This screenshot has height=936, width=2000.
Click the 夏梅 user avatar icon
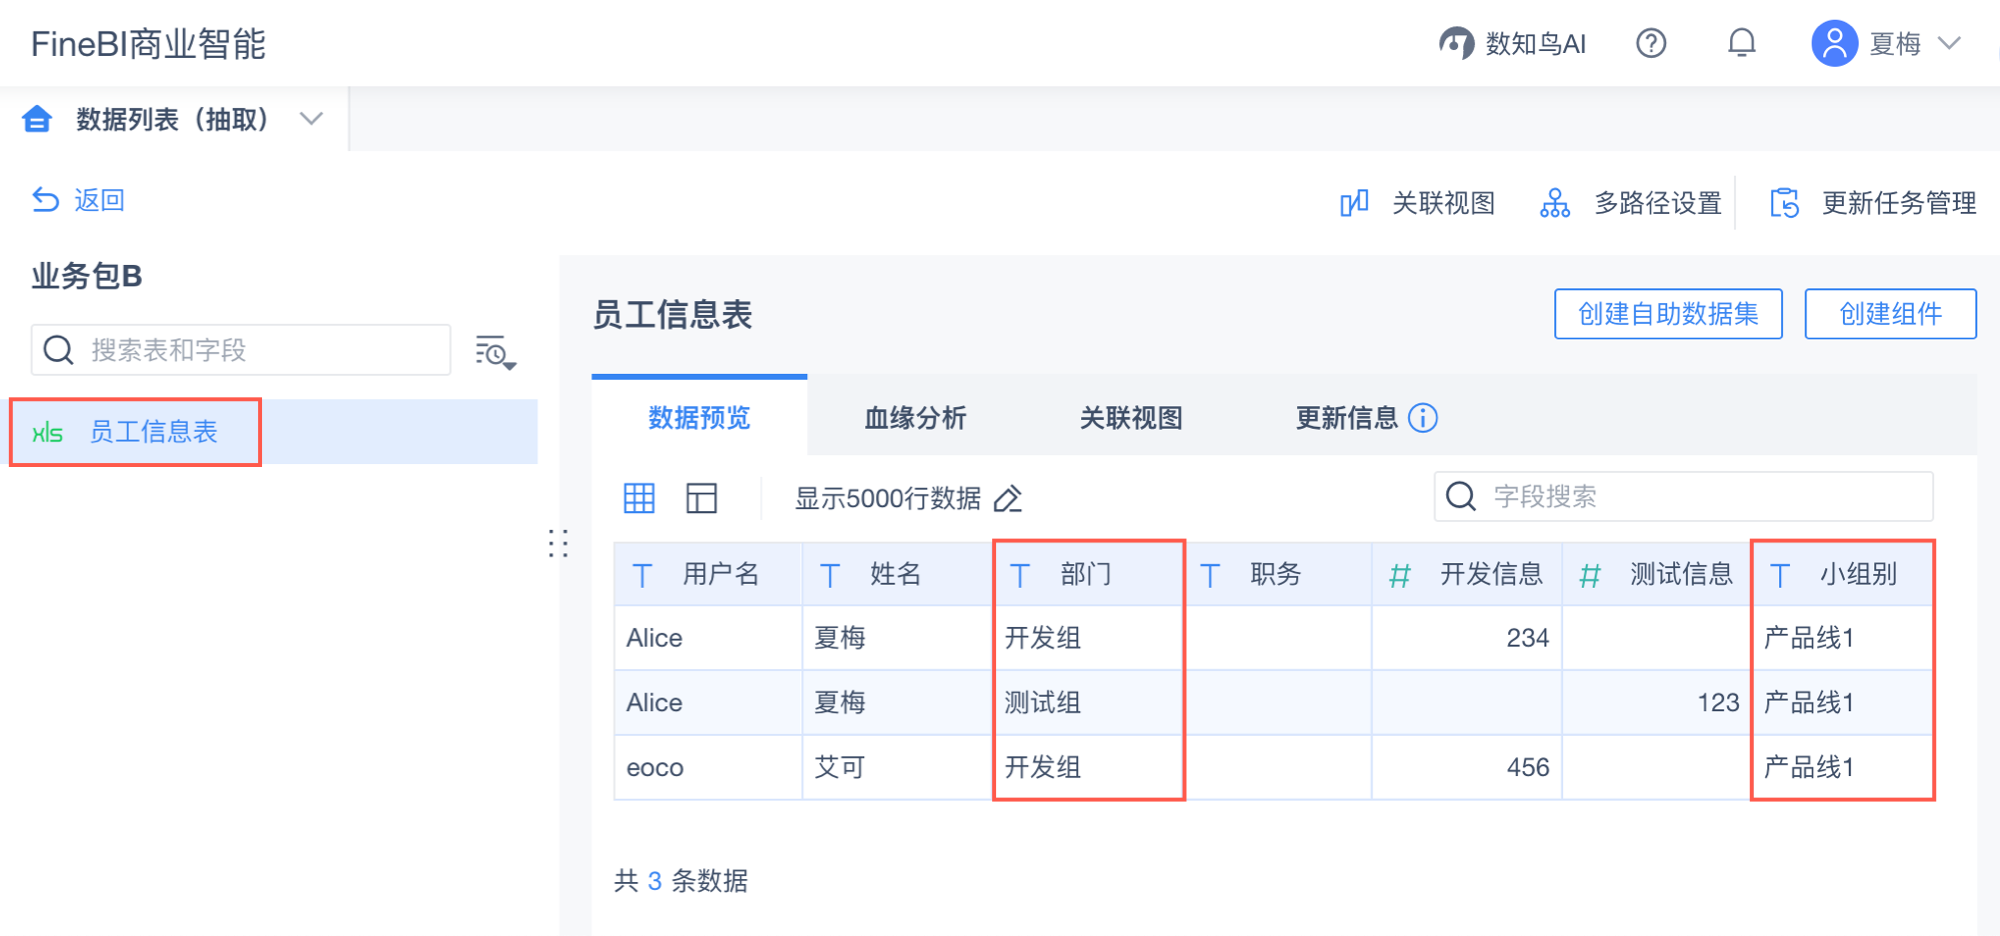click(x=1834, y=44)
